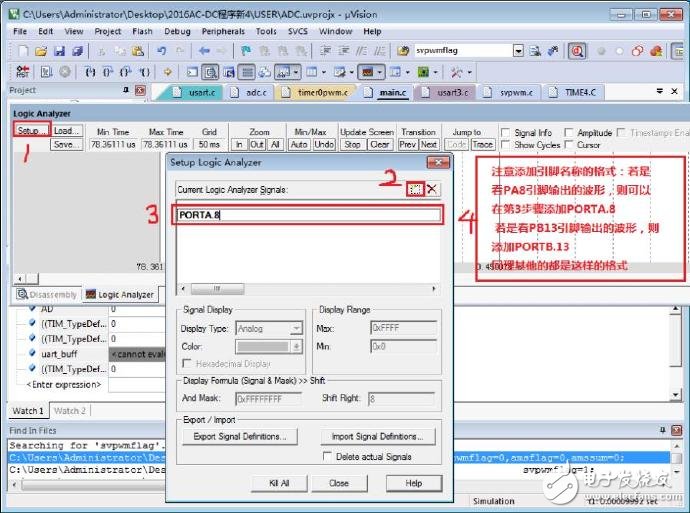Viewport: 690px width, 513px height.
Task: Open the Watch Windows dropdown arrow
Action: pyautogui.click(x=296, y=72)
